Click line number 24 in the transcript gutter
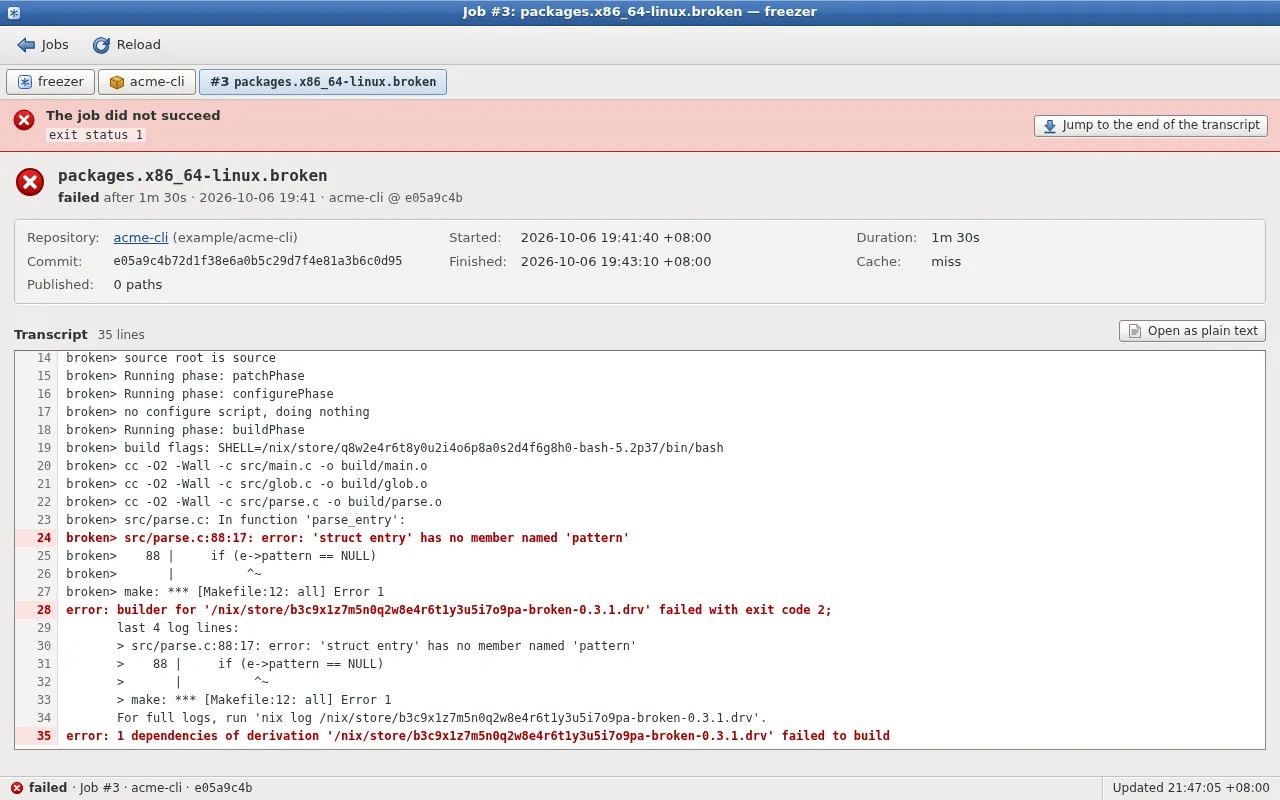 44,538
